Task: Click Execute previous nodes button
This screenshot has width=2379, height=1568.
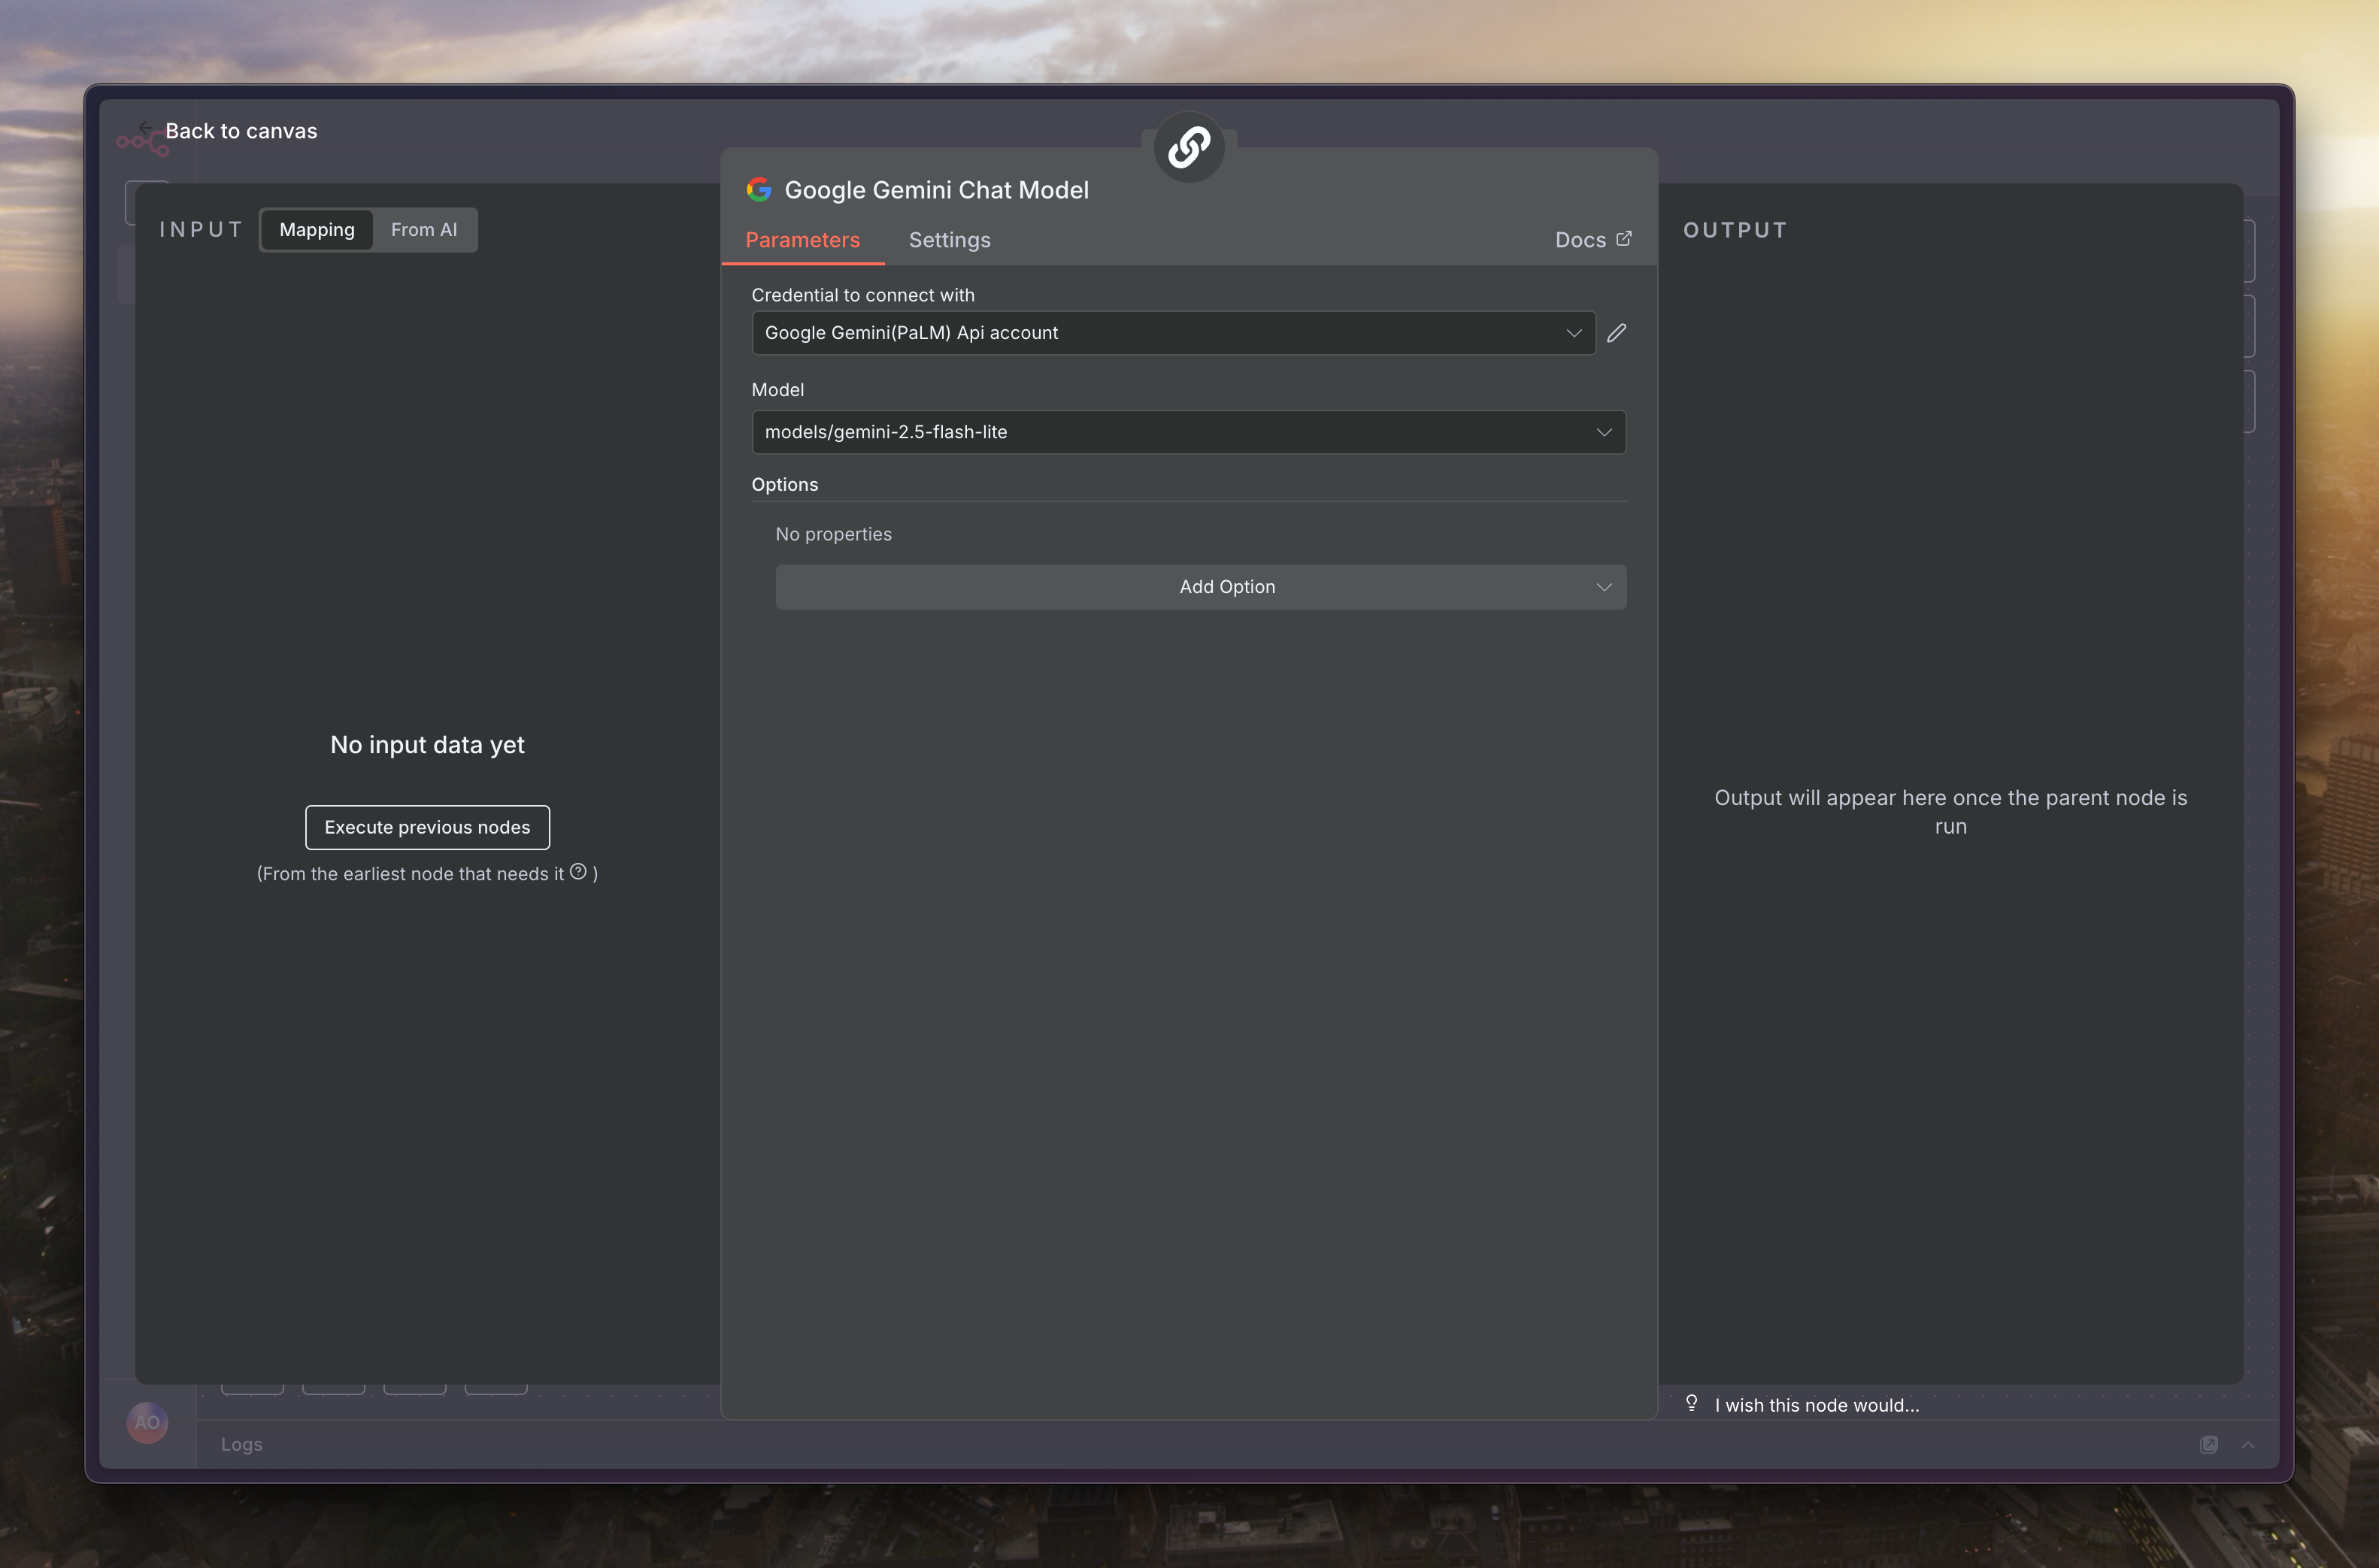Action: pos(427,827)
